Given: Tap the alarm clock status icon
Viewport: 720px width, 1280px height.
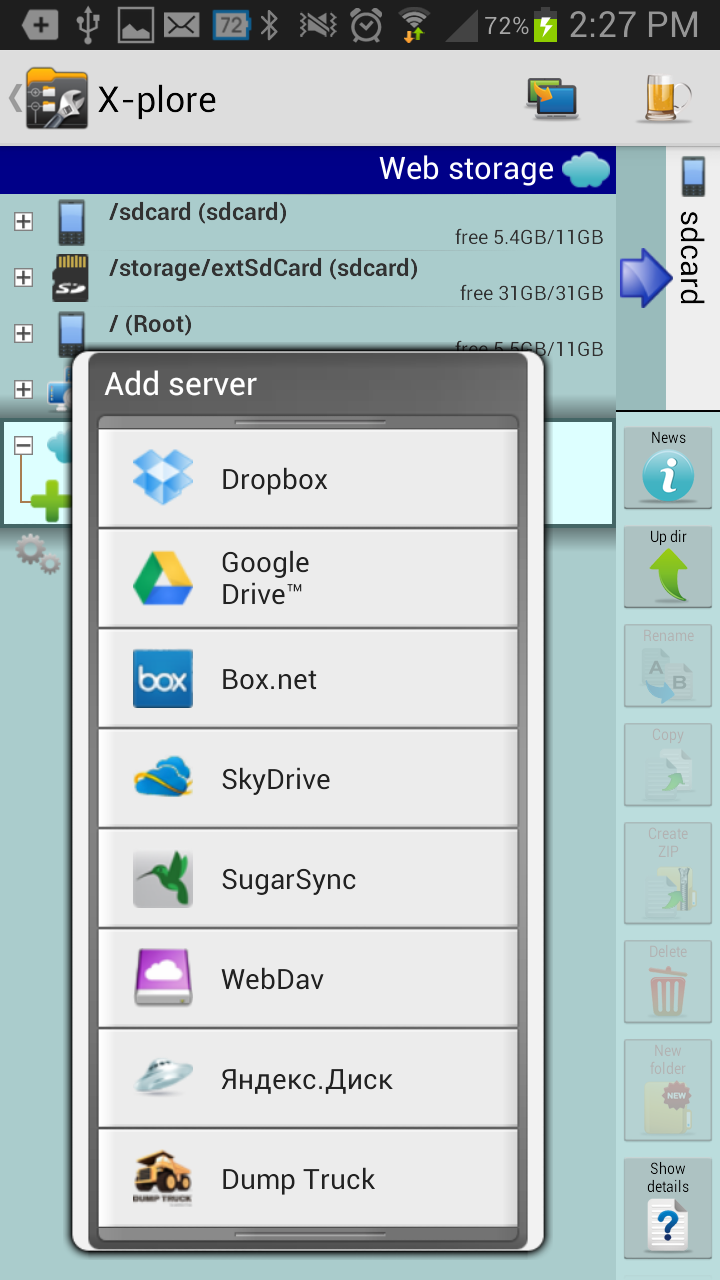Looking at the screenshot, I should [366, 25].
